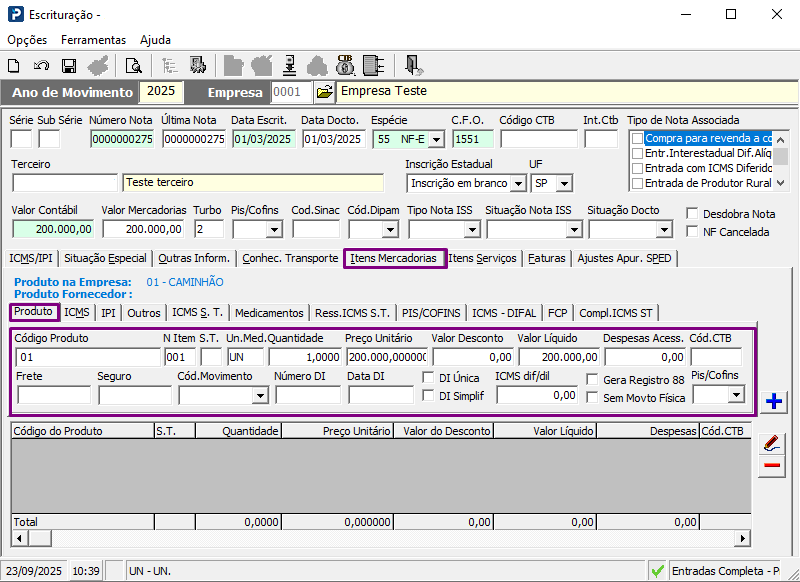The width and height of the screenshot is (800, 582).
Task: Click the red minus remove item button
Action: coord(771,467)
